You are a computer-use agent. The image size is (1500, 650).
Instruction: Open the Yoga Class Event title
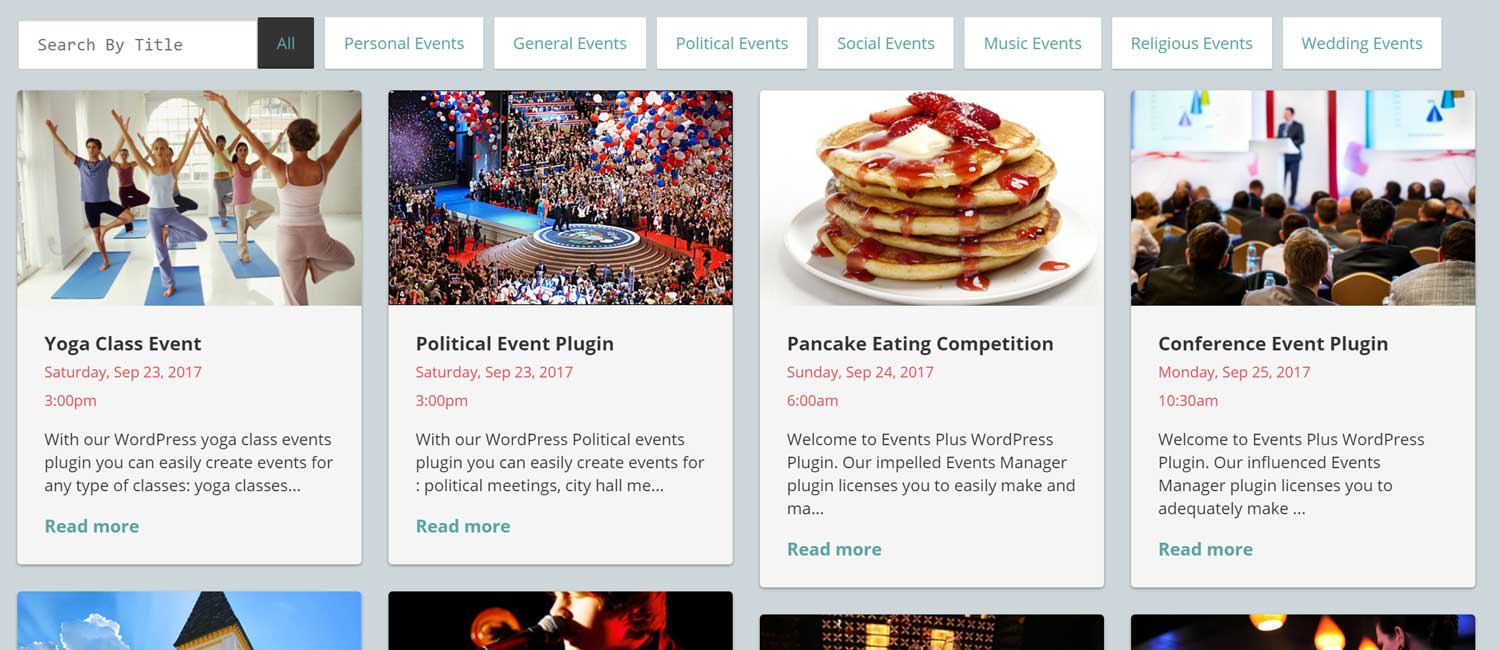pyautogui.click(x=123, y=344)
